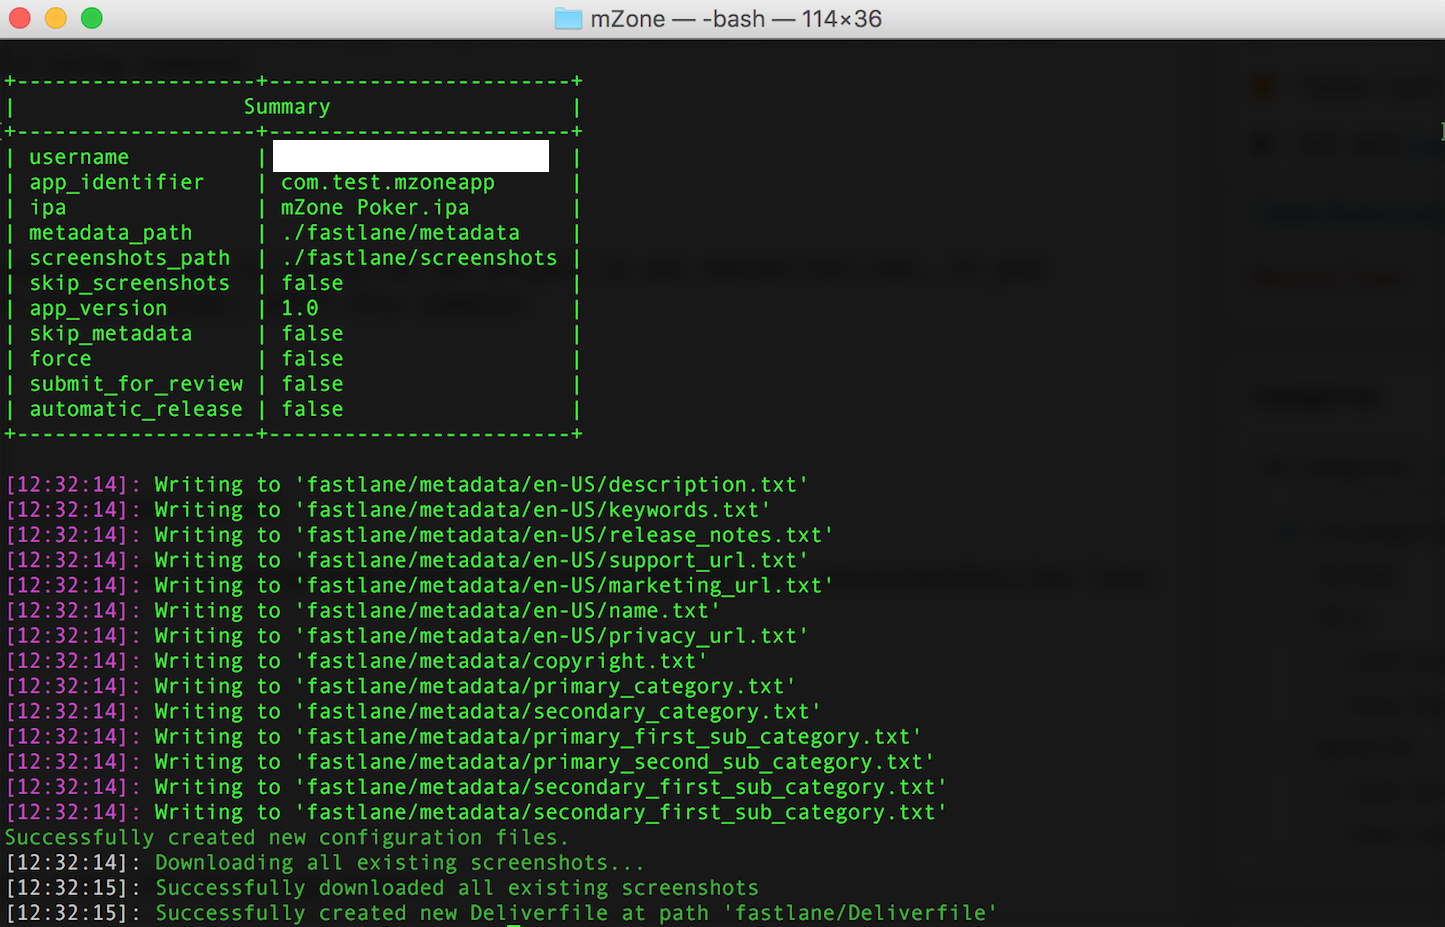Select the 'screenshots_path' row label
The image size is (1445, 927).
(130, 258)
